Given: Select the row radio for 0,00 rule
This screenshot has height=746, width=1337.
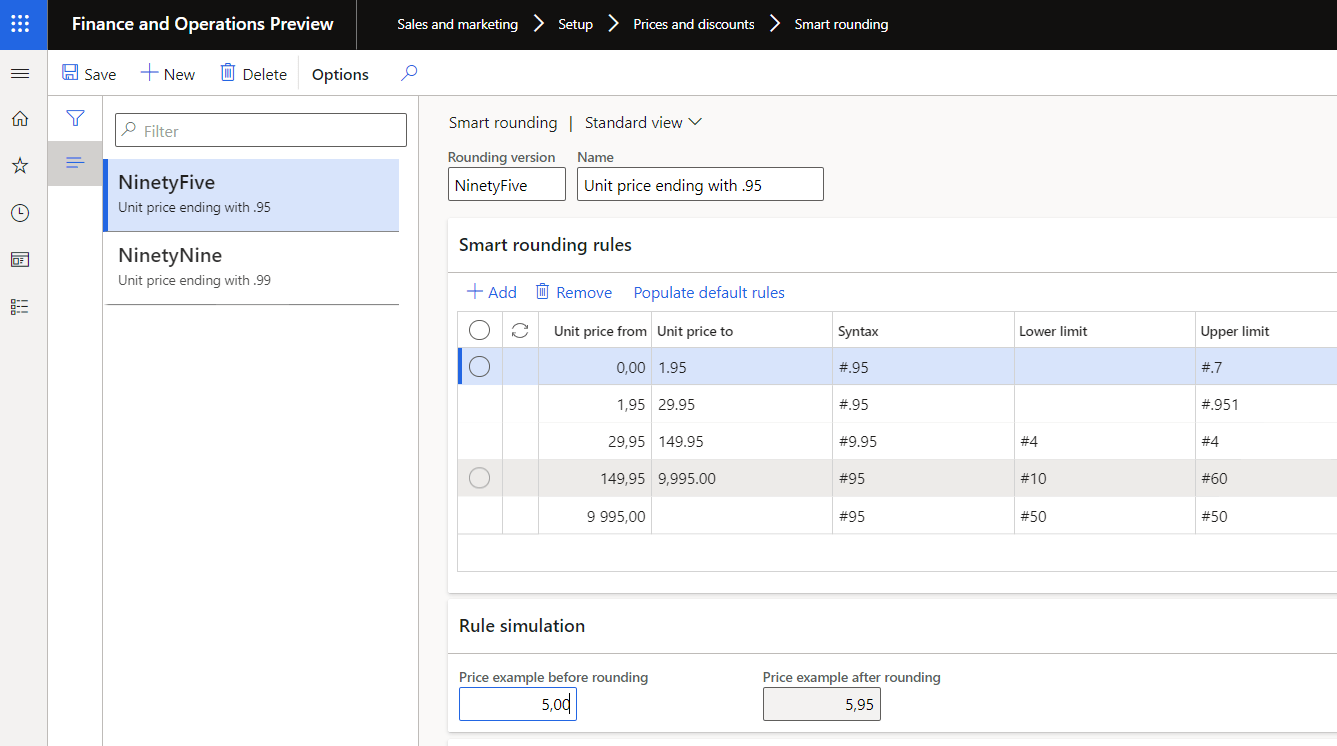Looking at the screenshot, I should tap(480, 367).
